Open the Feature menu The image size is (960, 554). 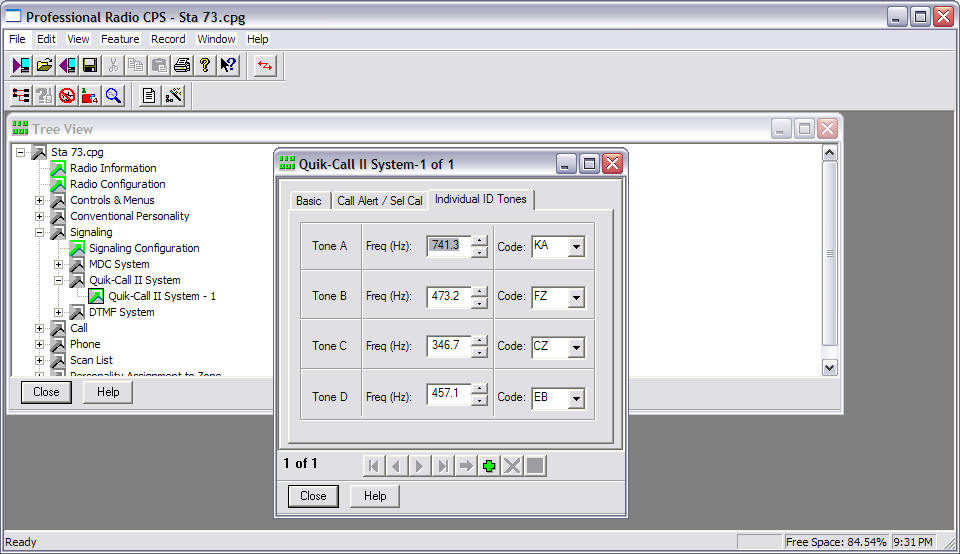120,39
